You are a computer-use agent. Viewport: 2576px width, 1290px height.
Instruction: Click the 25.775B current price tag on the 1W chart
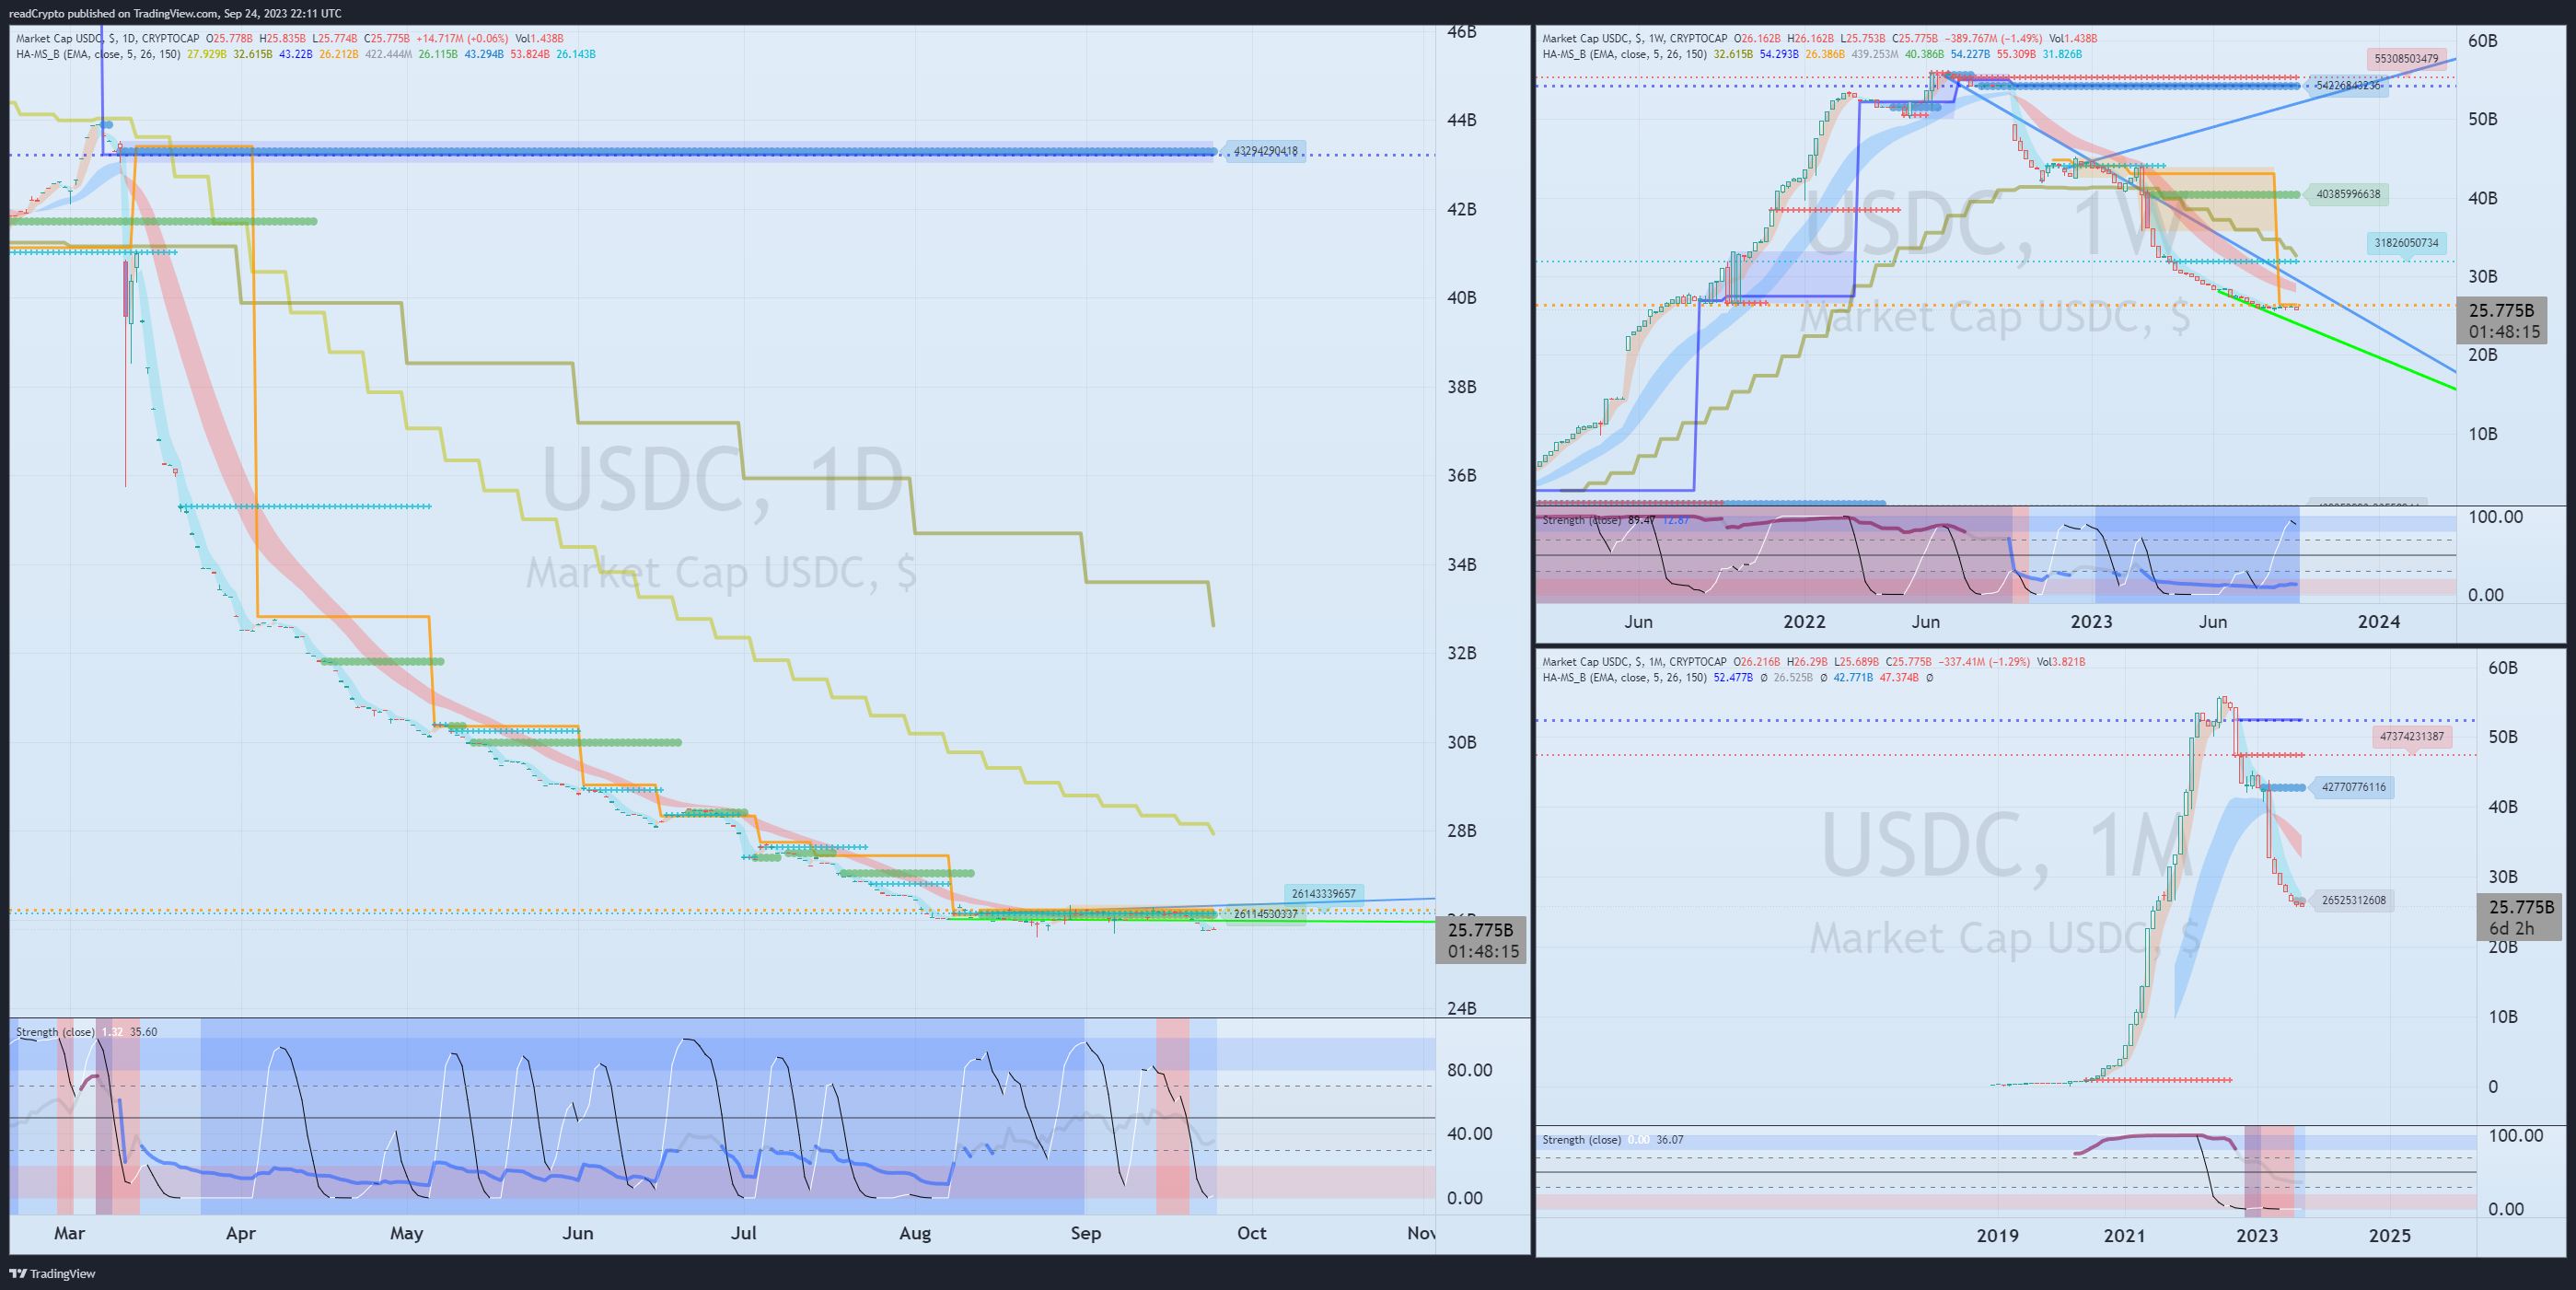pyautogui.click(x=2502, y=321)
